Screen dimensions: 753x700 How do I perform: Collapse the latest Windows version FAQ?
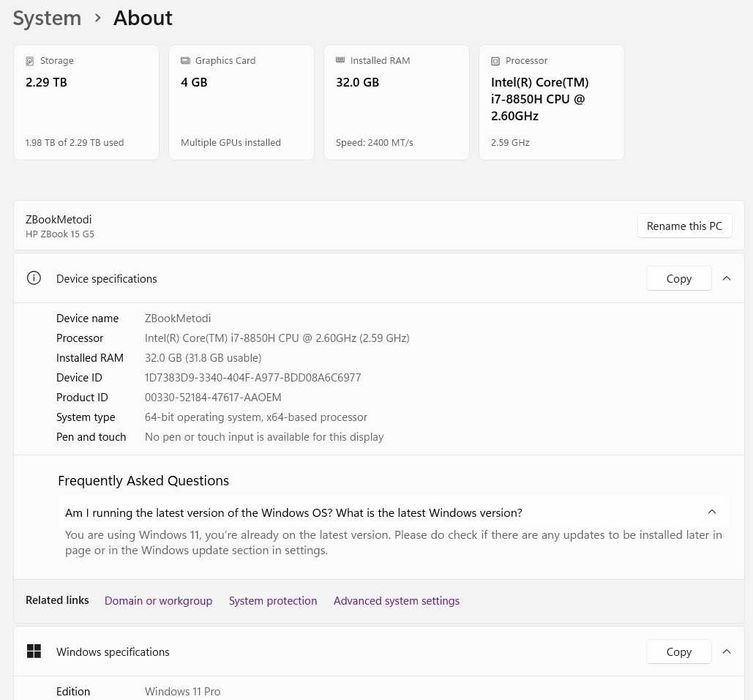712,513
